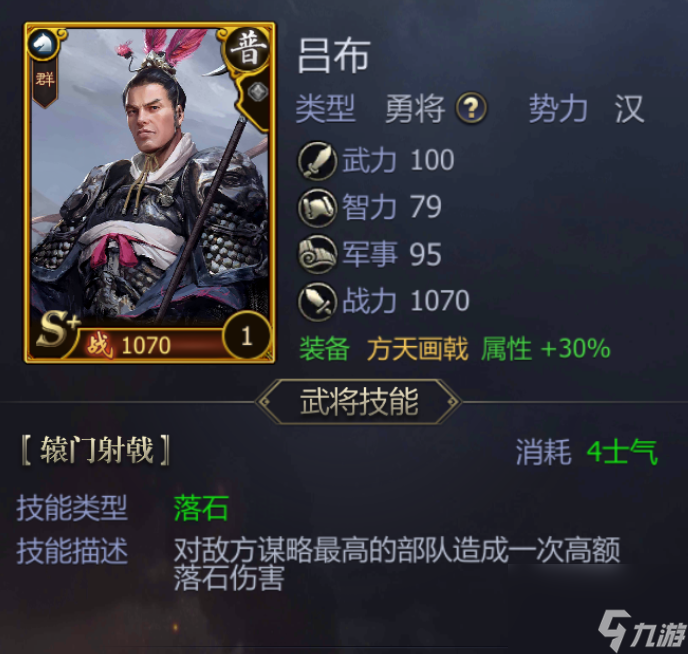
Task: Click the 群 faction banner on the card
Action: coord(45,83)
